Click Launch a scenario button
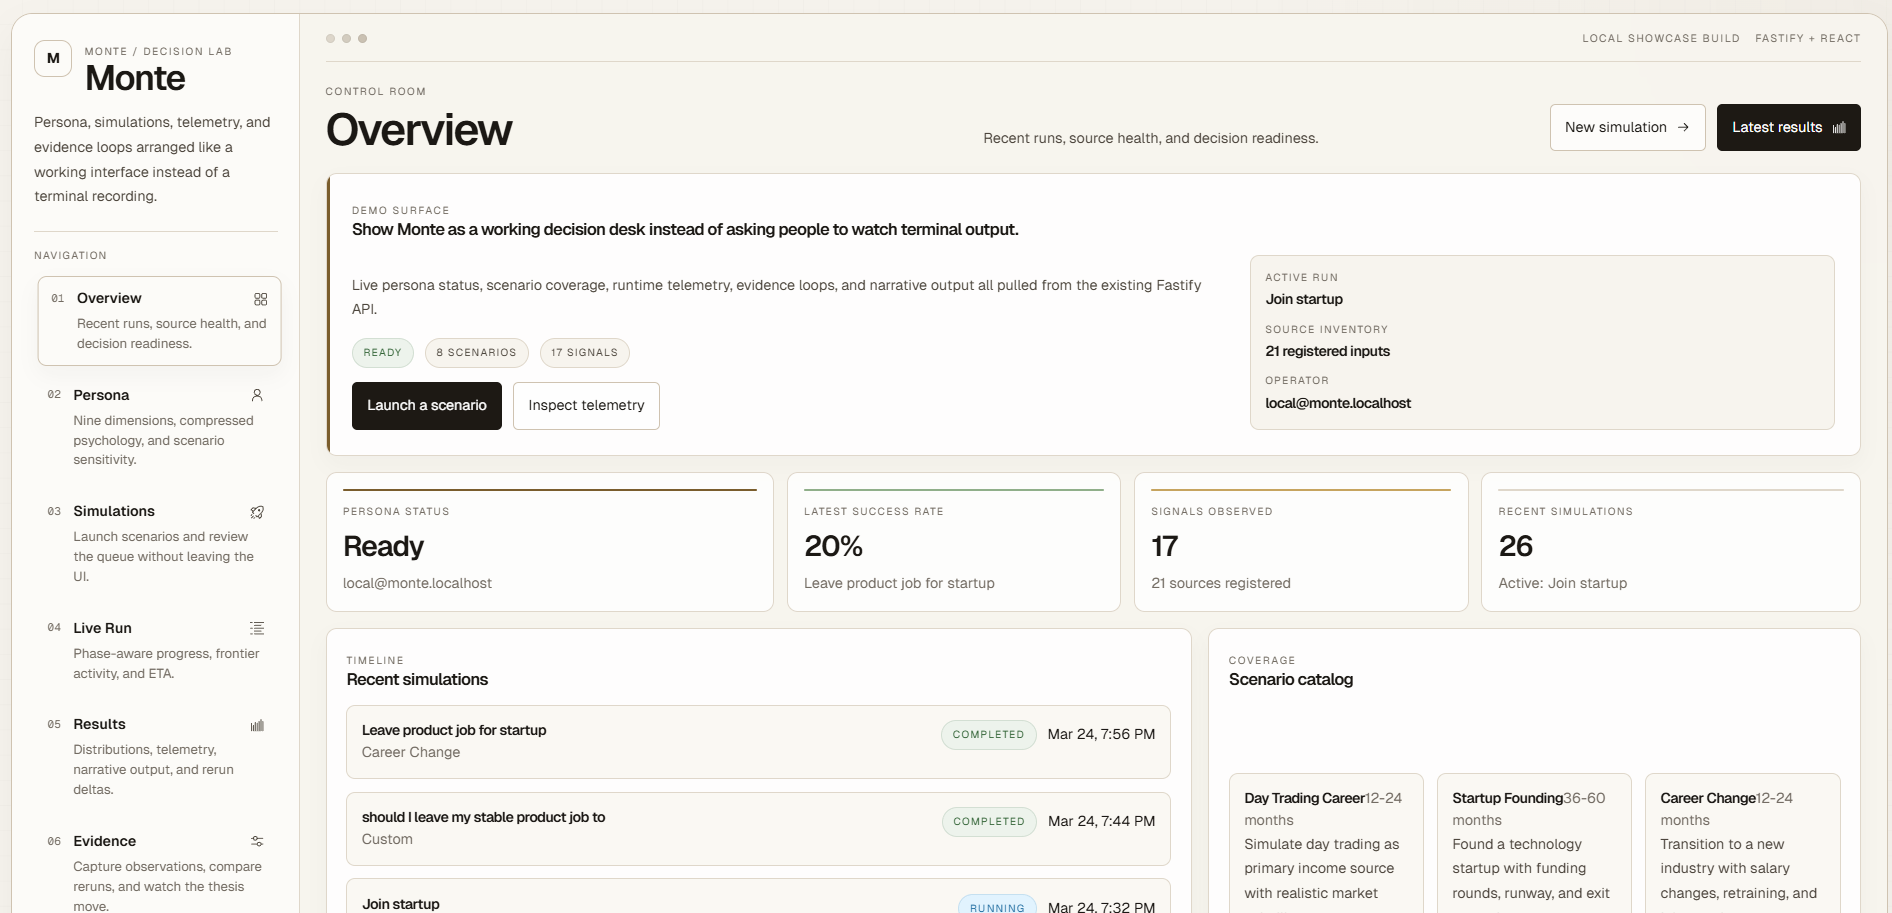 click(x=427, y=406)
